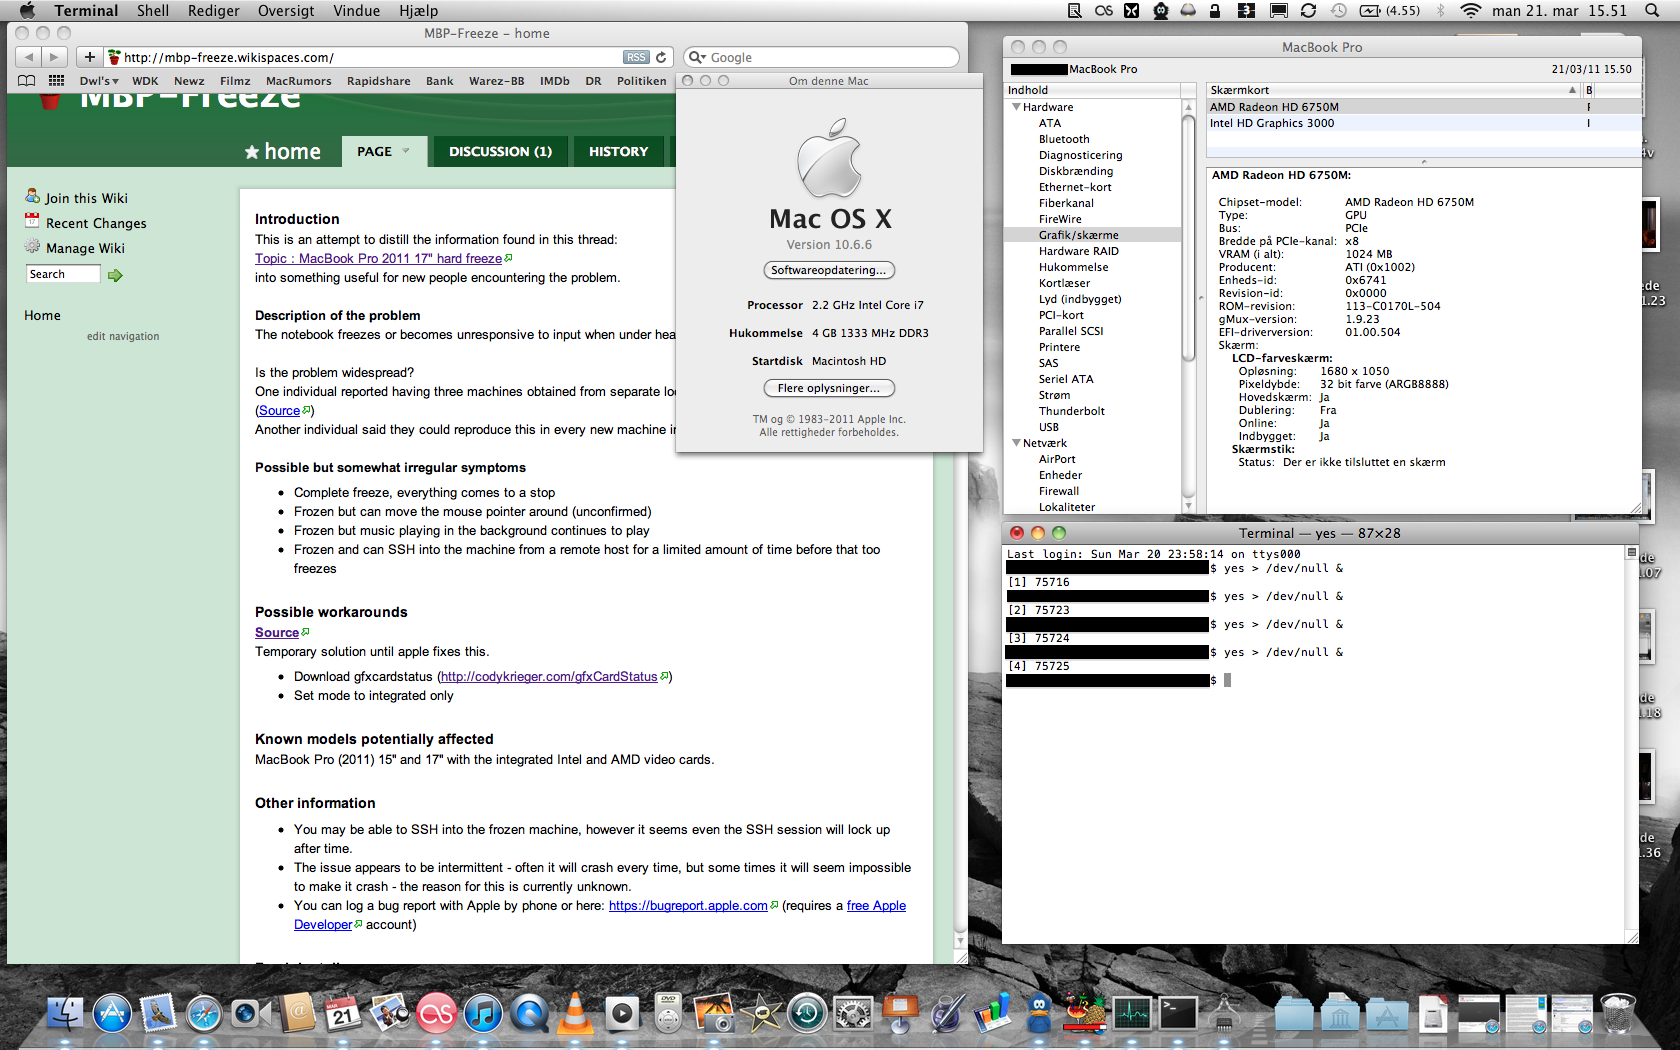Screen dimensions: 1680x1050
Task: Open the Rediger menu
Action: point(214,11)
